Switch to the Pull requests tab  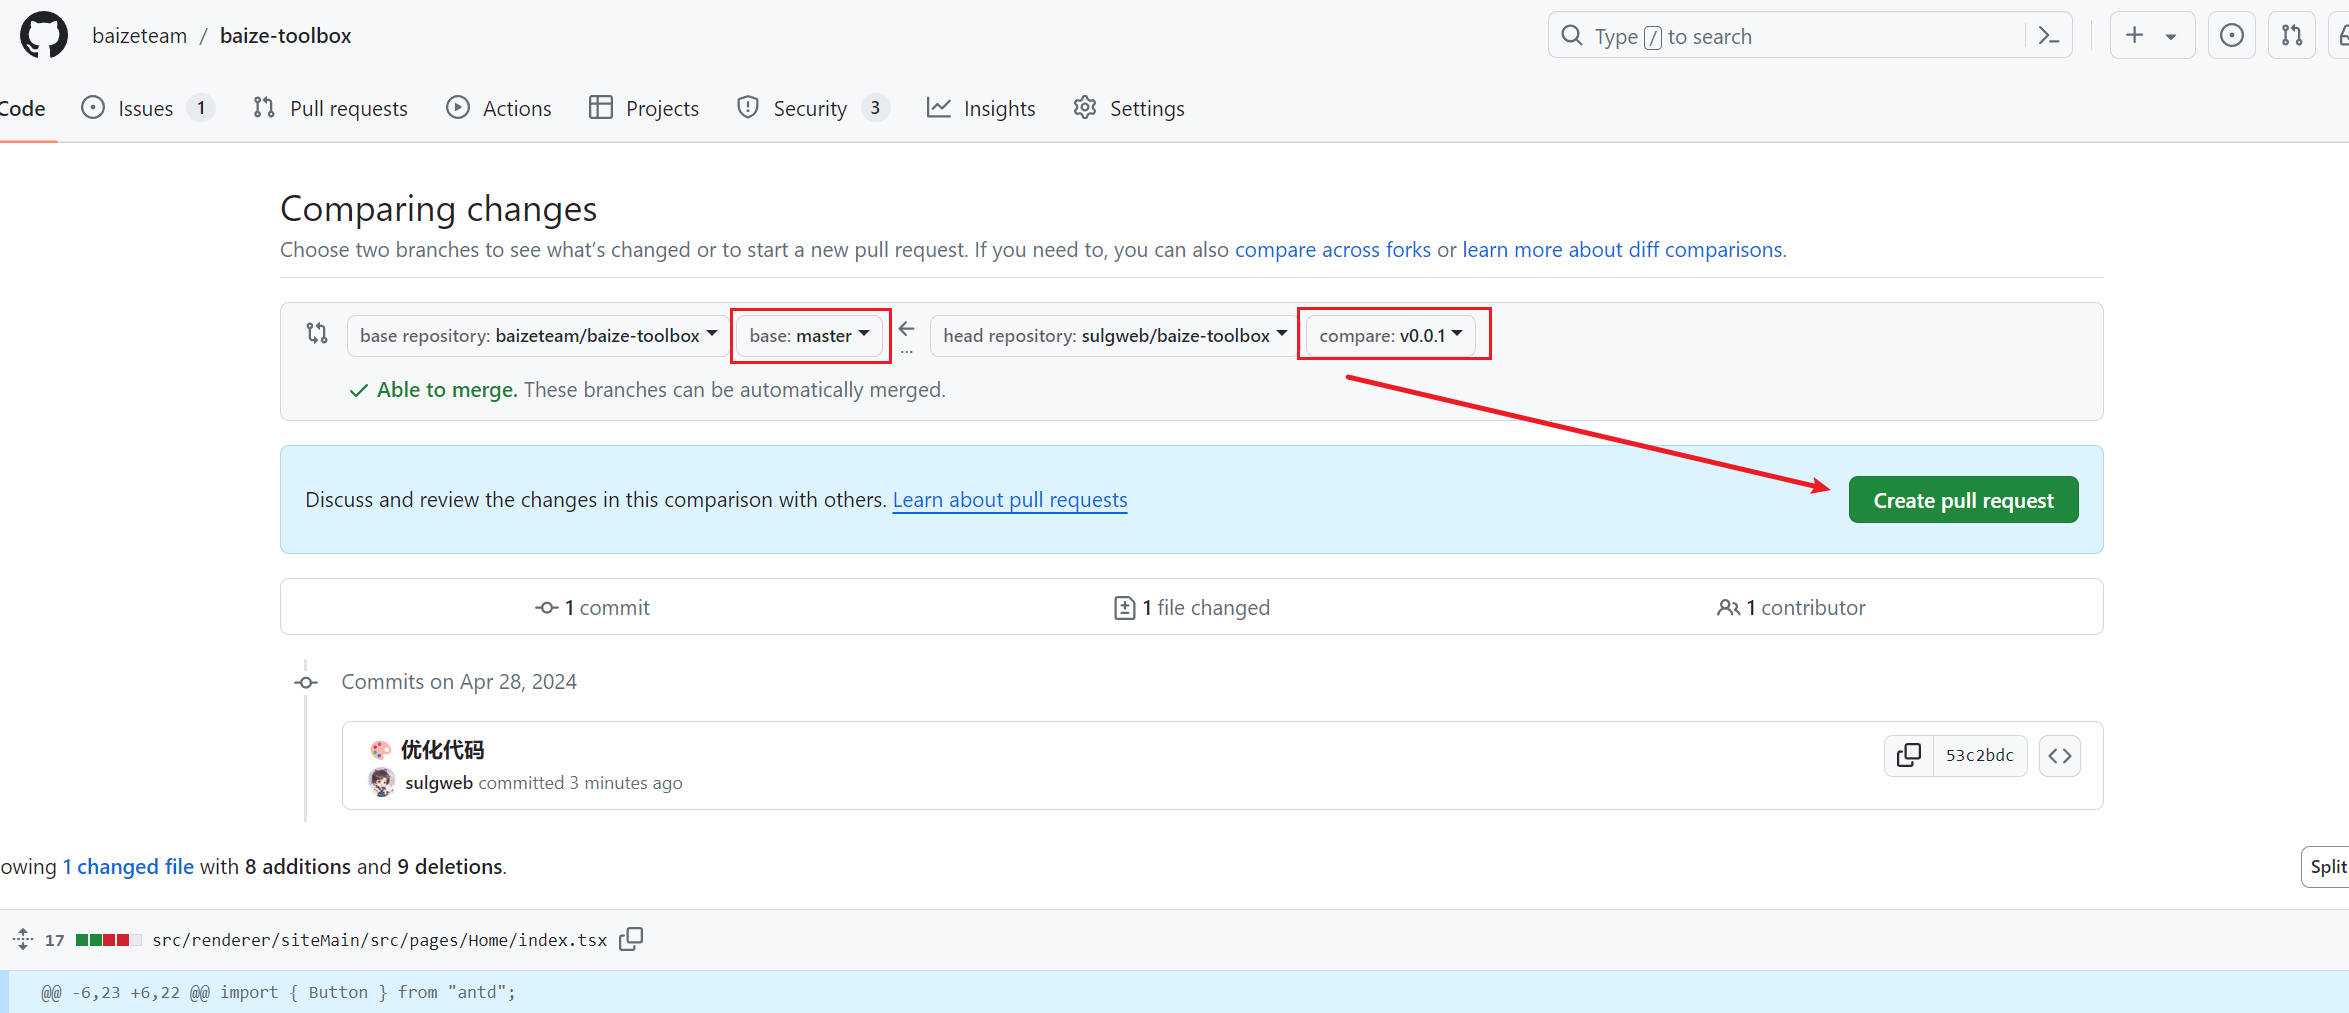330,108
